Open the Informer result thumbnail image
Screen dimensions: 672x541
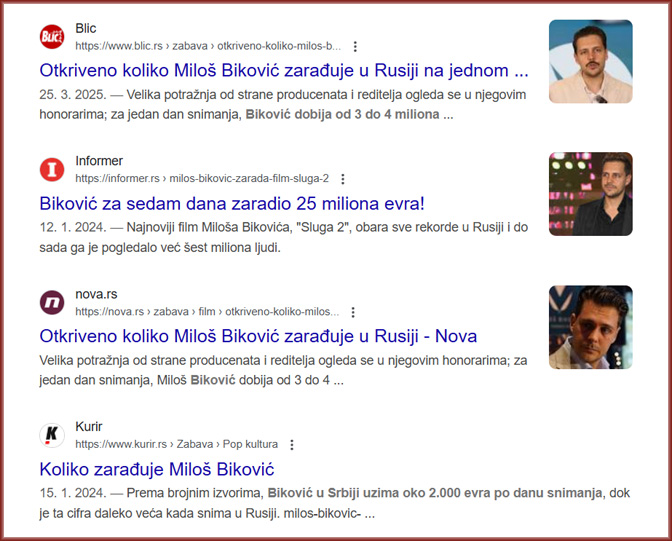pyautogui.click(x=591, y=194)
